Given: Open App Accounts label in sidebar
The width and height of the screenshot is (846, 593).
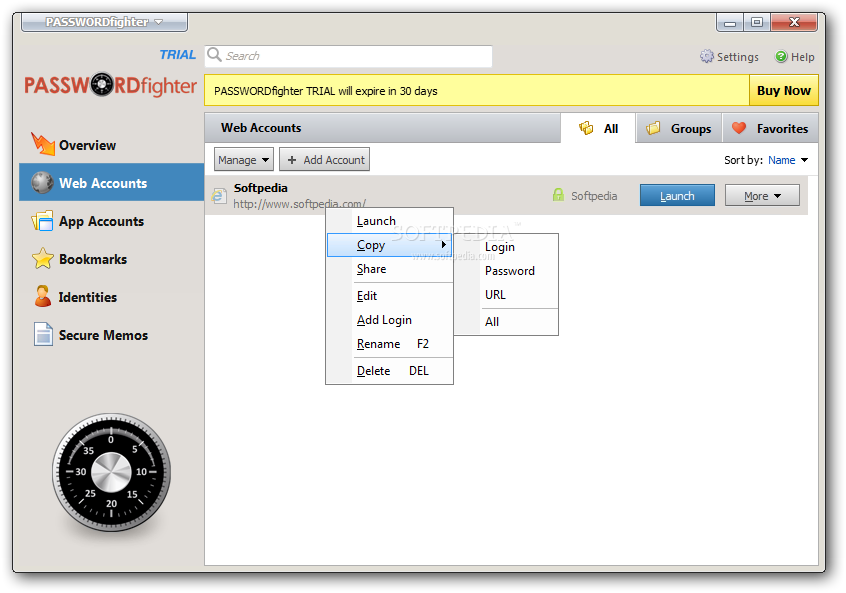Looking at the screenshot, I should pos(101,221).
